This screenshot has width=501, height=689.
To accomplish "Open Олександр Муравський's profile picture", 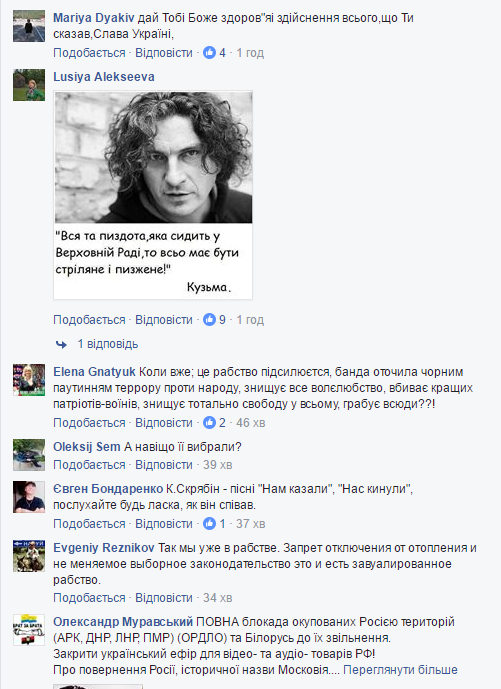I will pos(29,630).
